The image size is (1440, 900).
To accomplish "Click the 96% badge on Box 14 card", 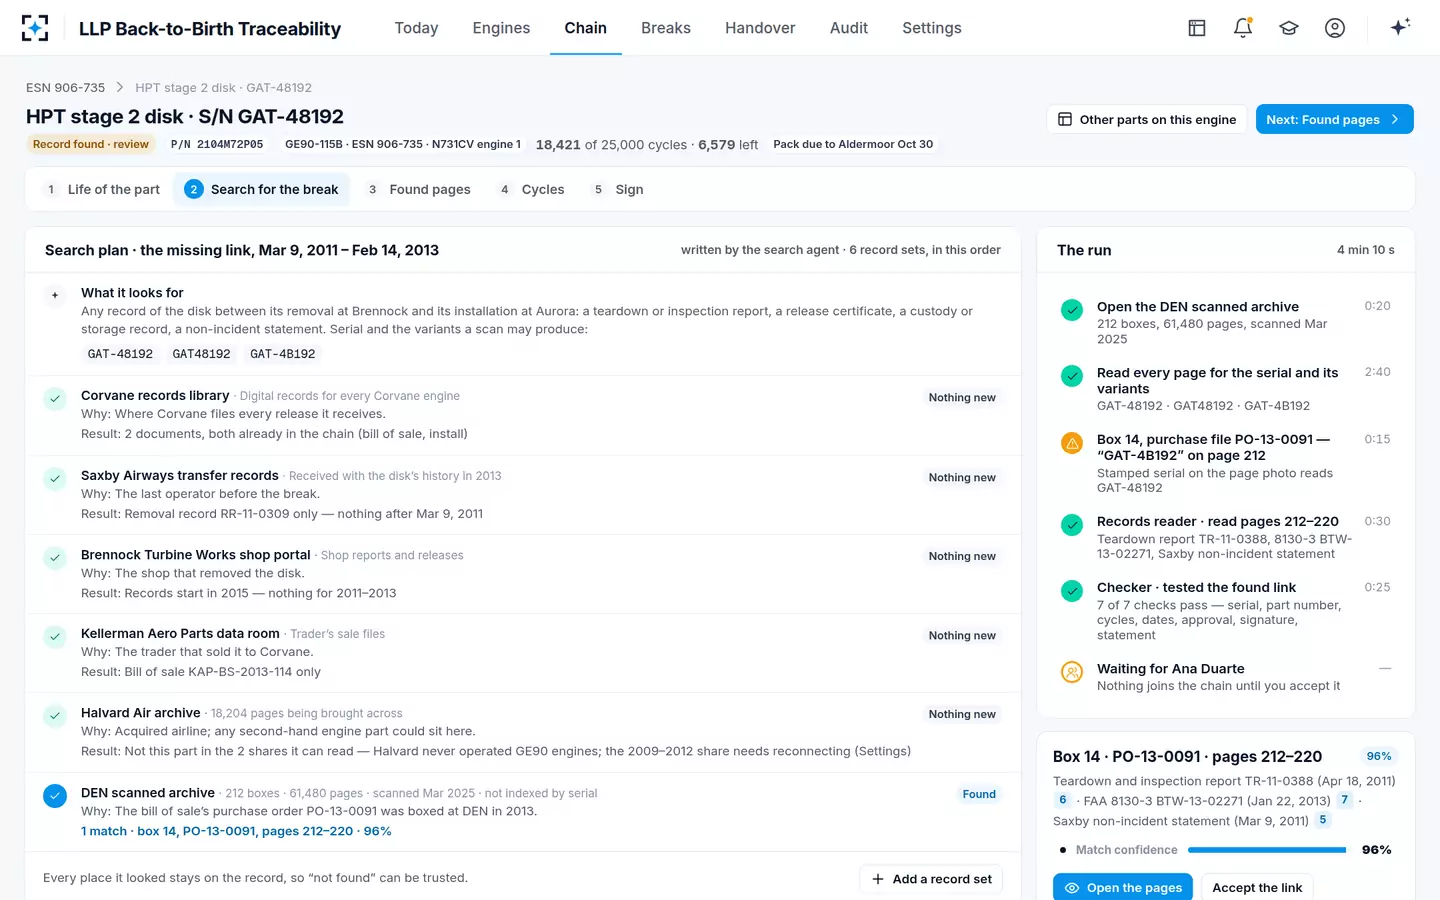I will point(1379,756).
